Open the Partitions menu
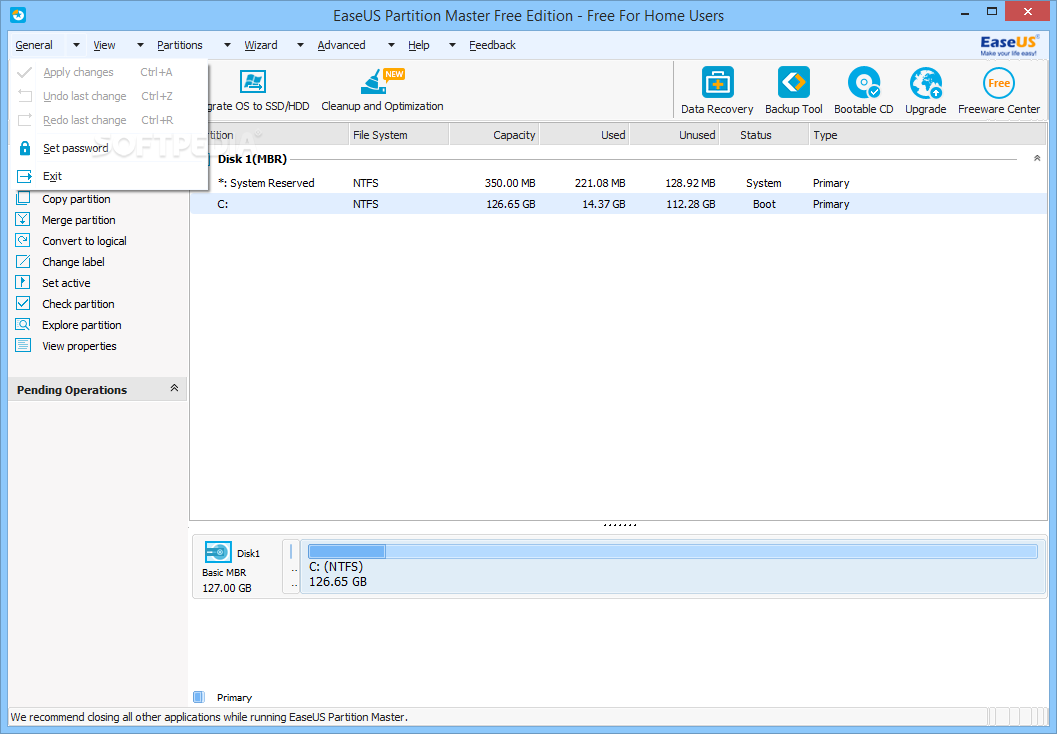The height and width of the screenshot is (734, 1057). 180,45
